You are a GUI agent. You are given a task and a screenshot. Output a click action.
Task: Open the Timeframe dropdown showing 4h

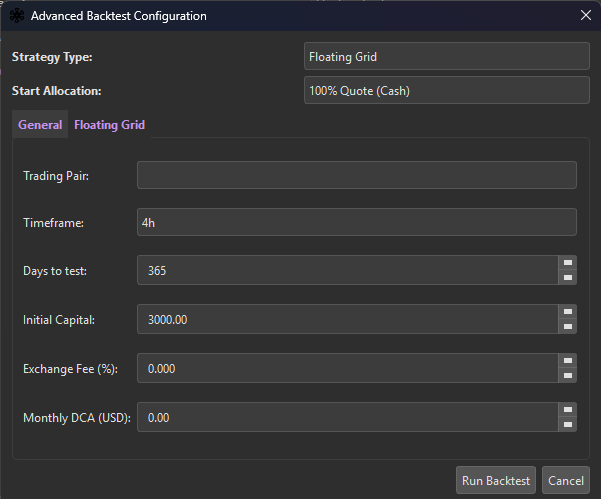click(x=357, y=222)
